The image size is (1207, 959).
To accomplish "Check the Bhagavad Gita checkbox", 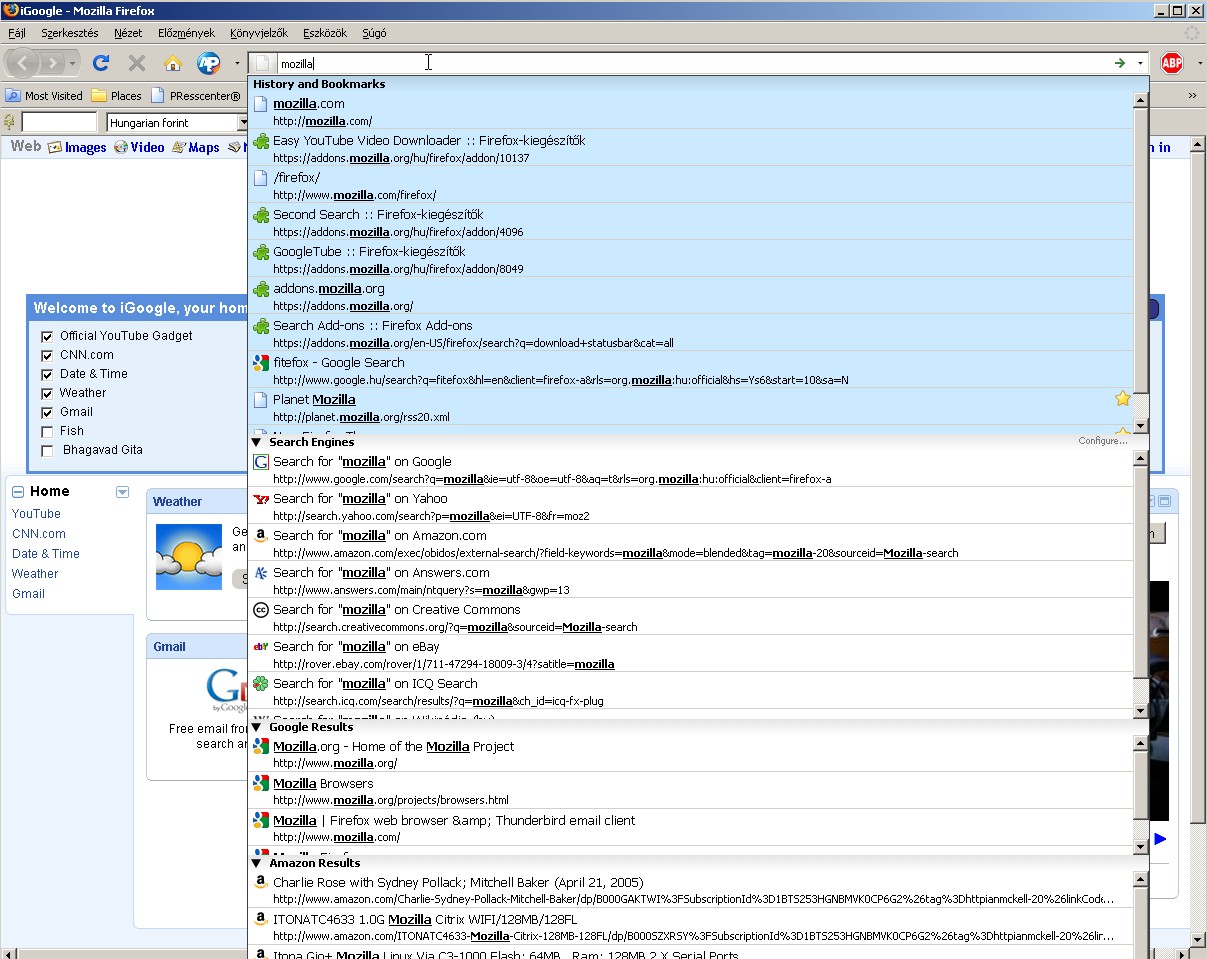I will [x=47, y=451].
